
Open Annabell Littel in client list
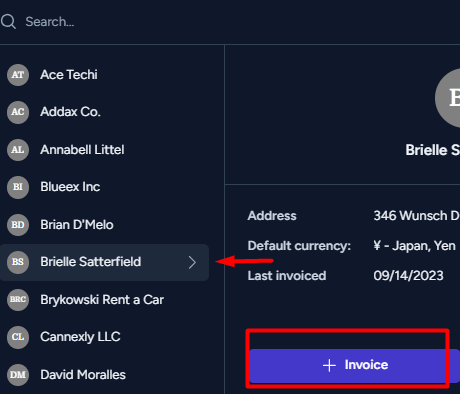[82, 150]
